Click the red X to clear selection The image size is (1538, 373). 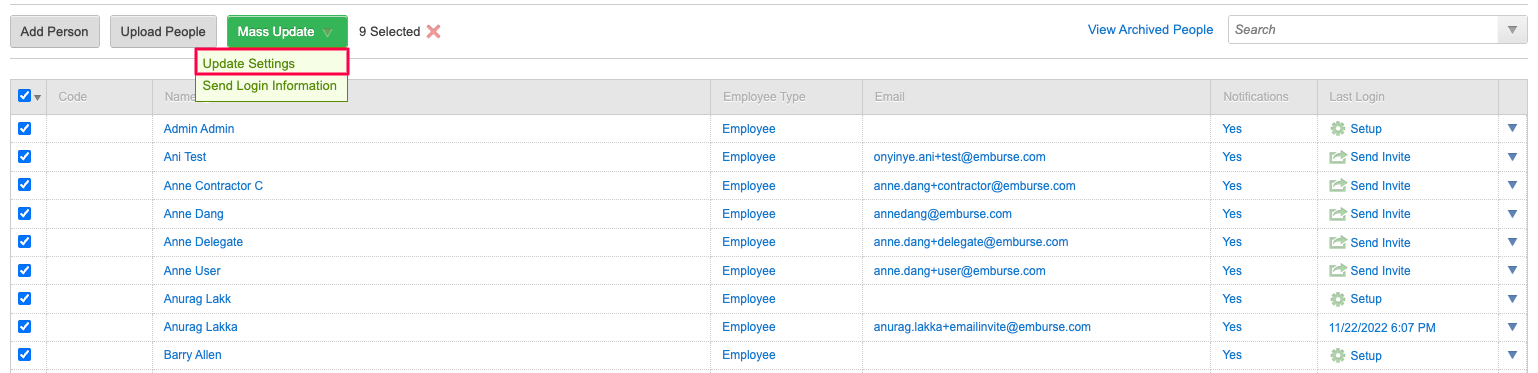(x=433, y=31)
